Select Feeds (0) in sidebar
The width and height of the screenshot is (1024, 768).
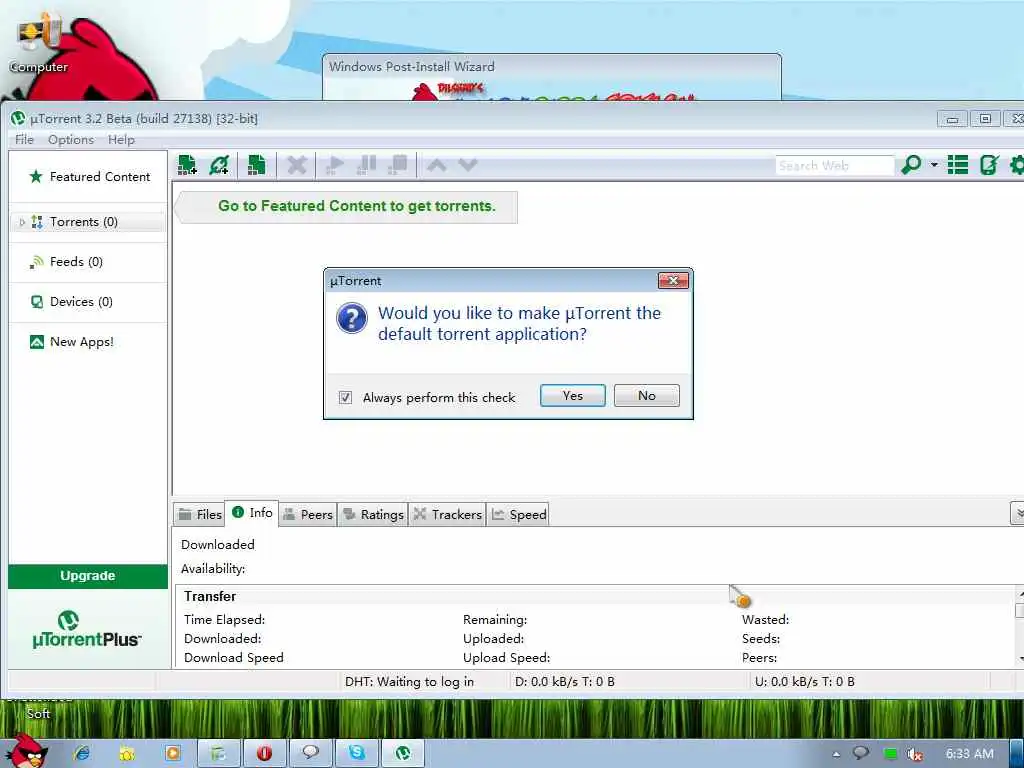point(88,262)
